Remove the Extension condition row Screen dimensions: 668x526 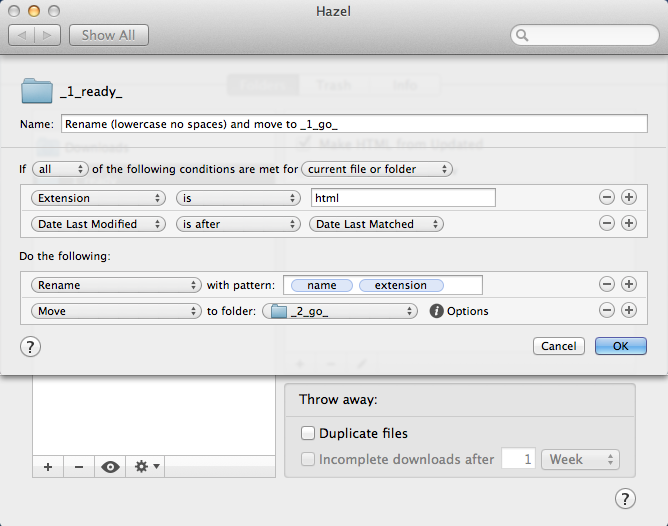pyautogui.click(x=607, y=197)
